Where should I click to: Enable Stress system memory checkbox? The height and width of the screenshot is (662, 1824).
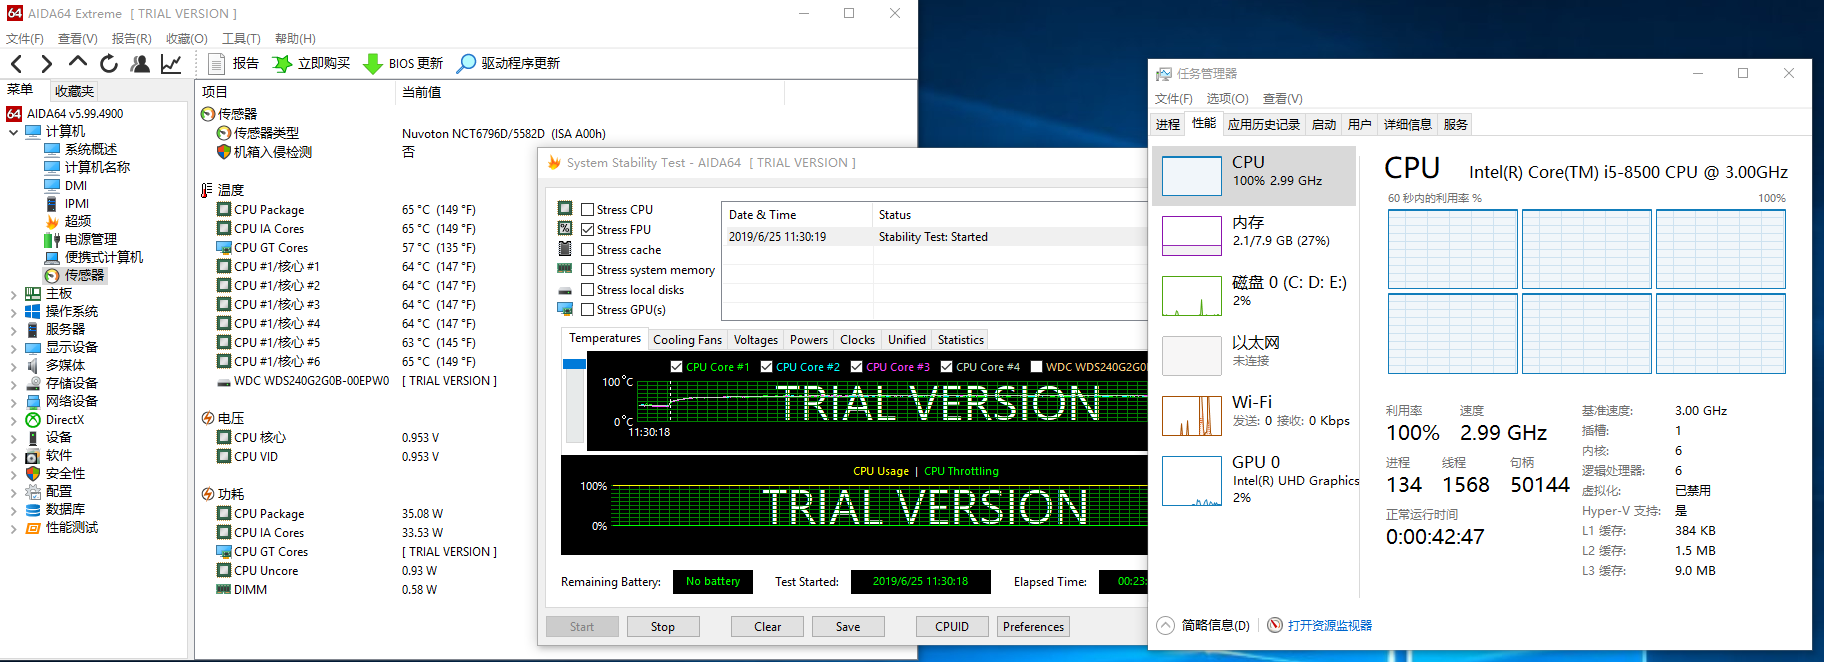588,270
